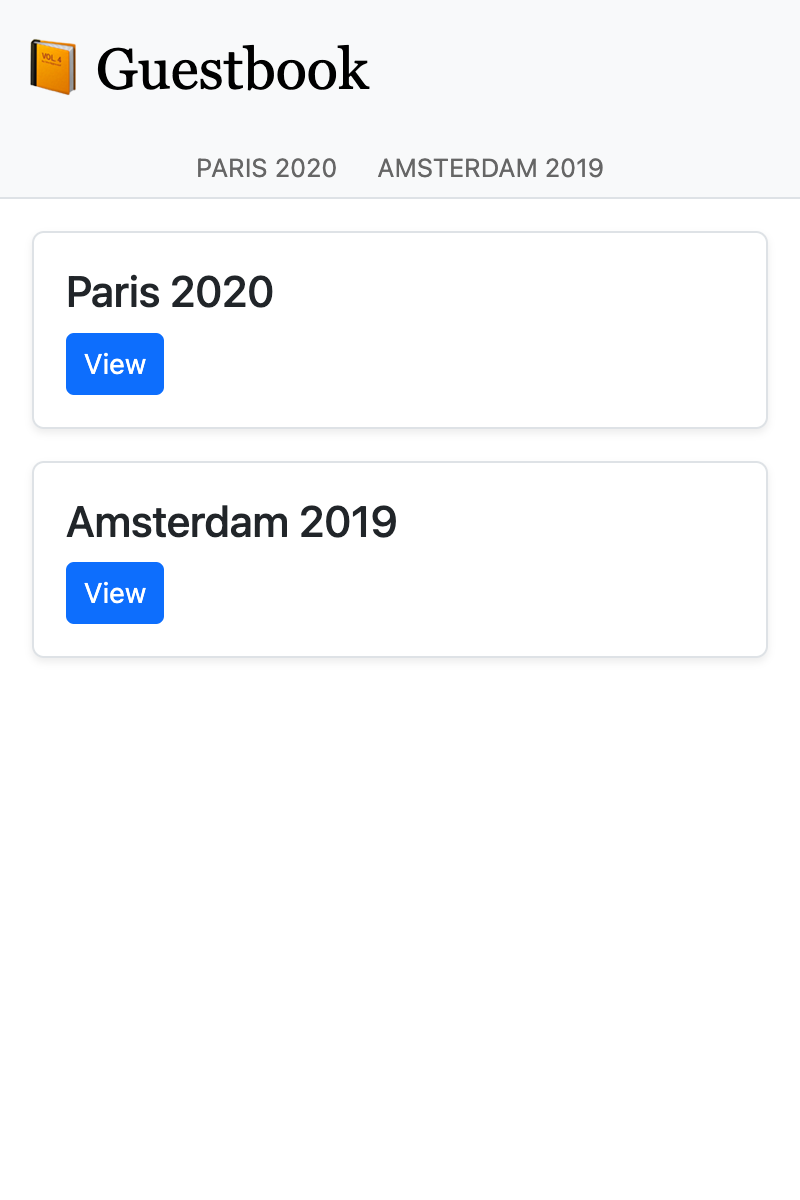
Task: Click the orange book icon
Action: (x=53, y=68)
